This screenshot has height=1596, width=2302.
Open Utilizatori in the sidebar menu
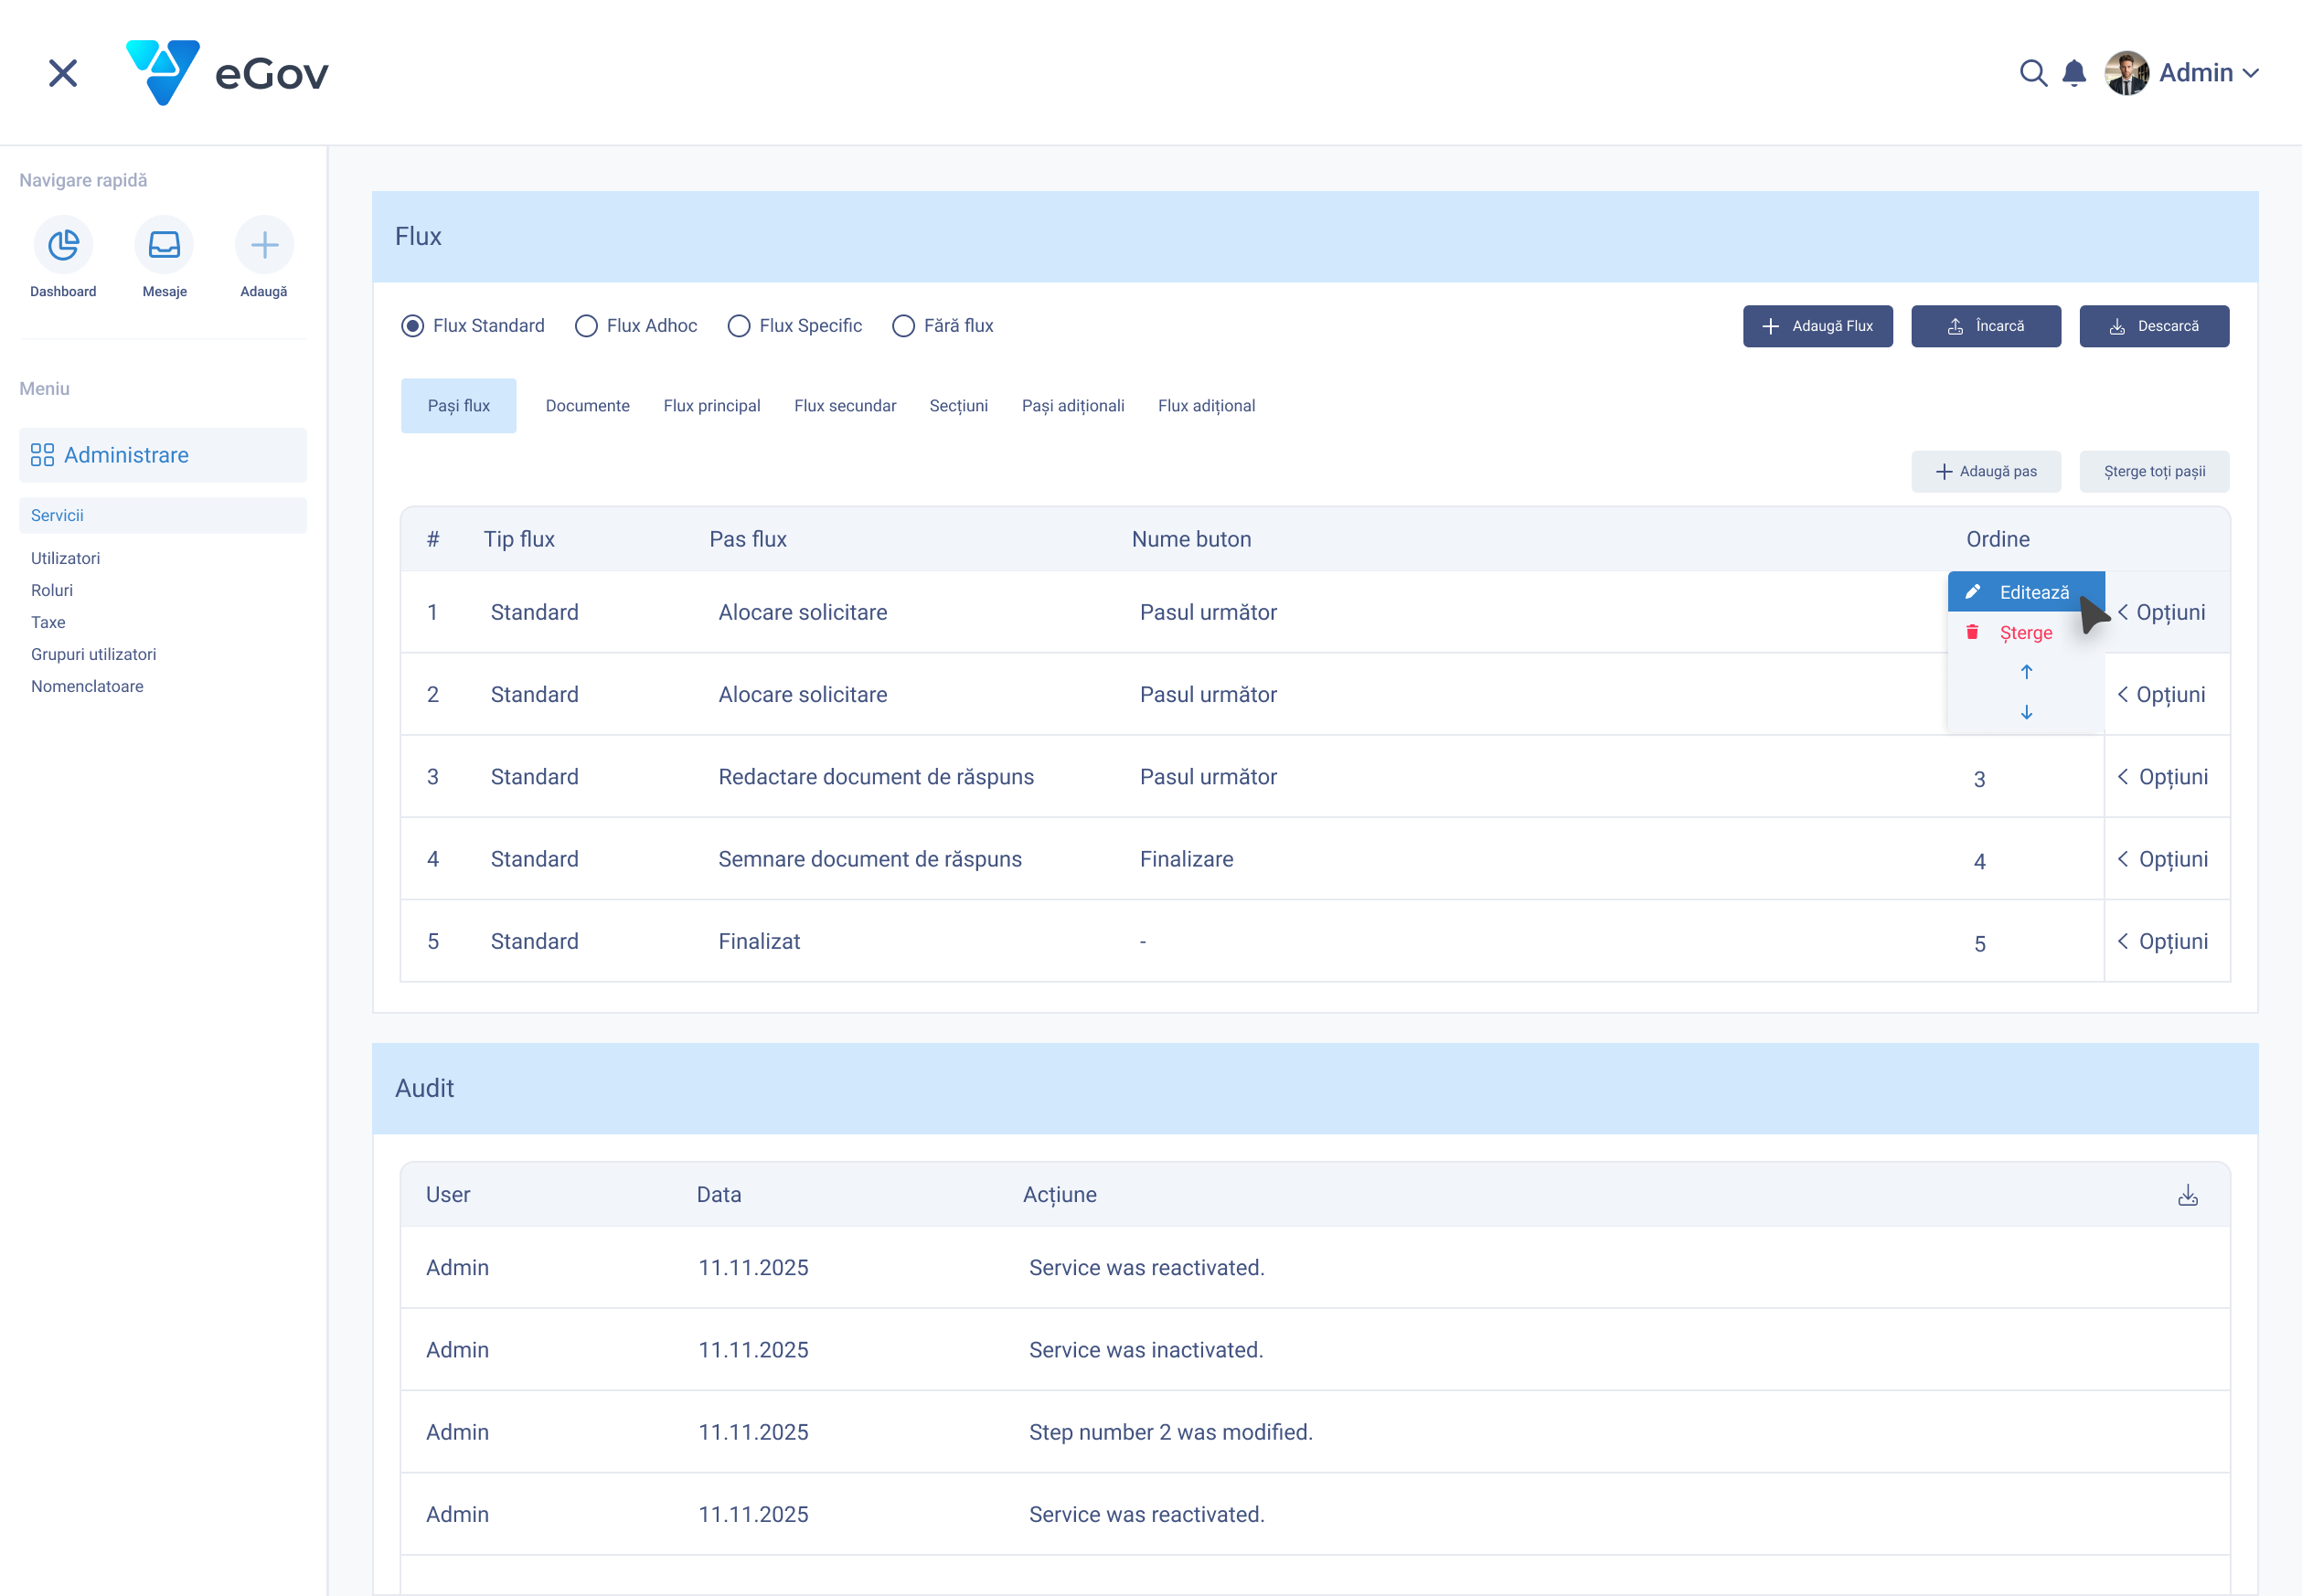65,558
